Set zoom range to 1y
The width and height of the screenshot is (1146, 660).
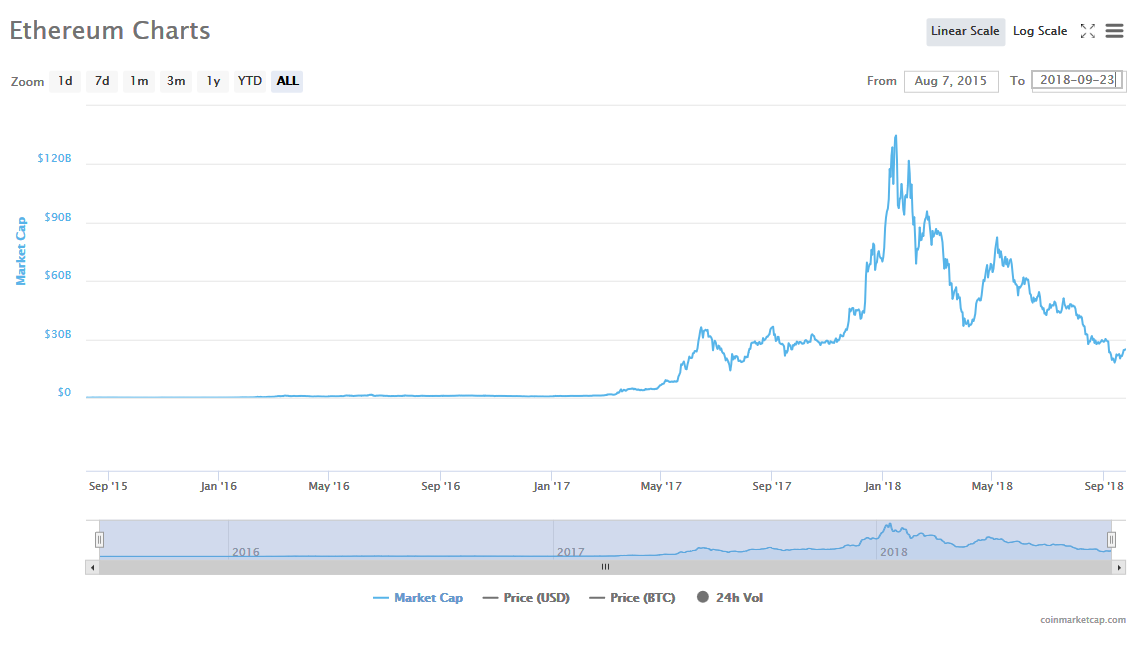coord(213,81)
